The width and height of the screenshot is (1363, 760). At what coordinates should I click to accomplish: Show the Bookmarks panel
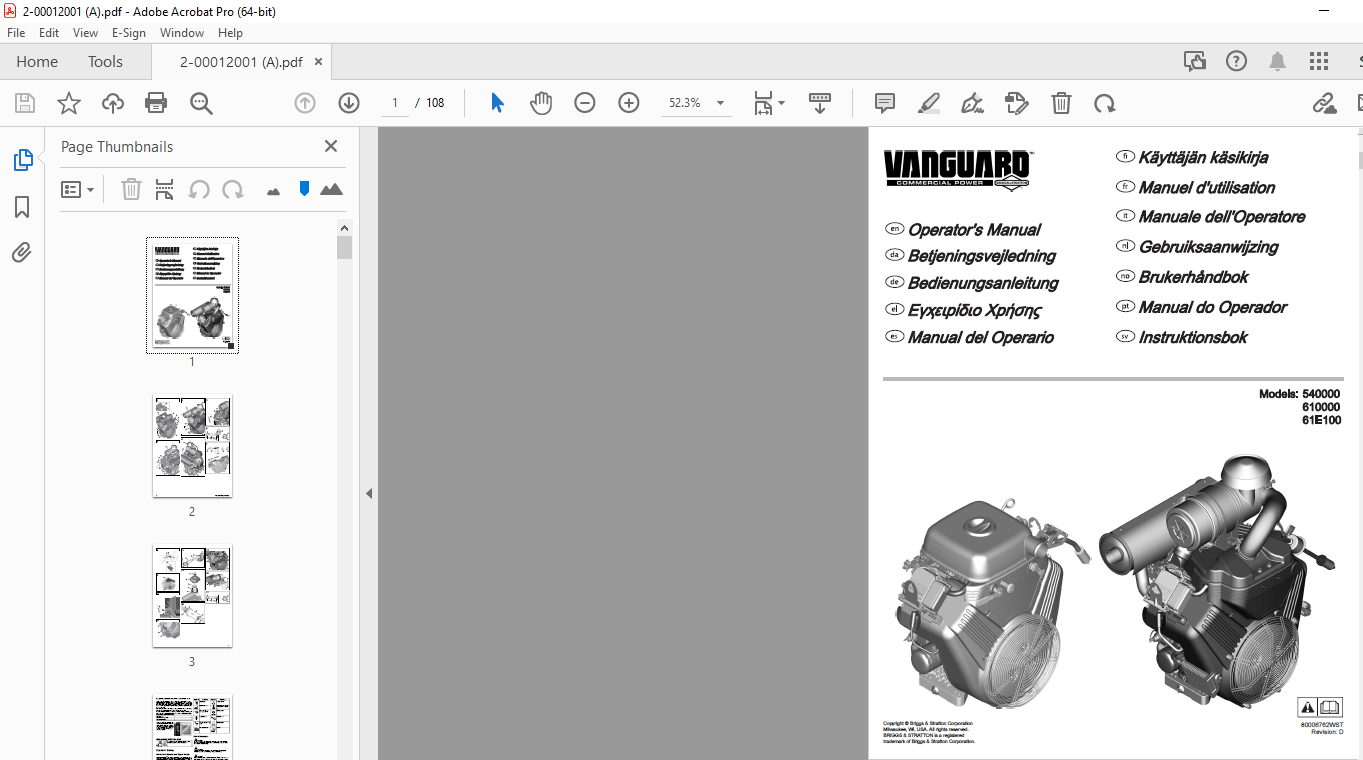click(x=22, y=207)
